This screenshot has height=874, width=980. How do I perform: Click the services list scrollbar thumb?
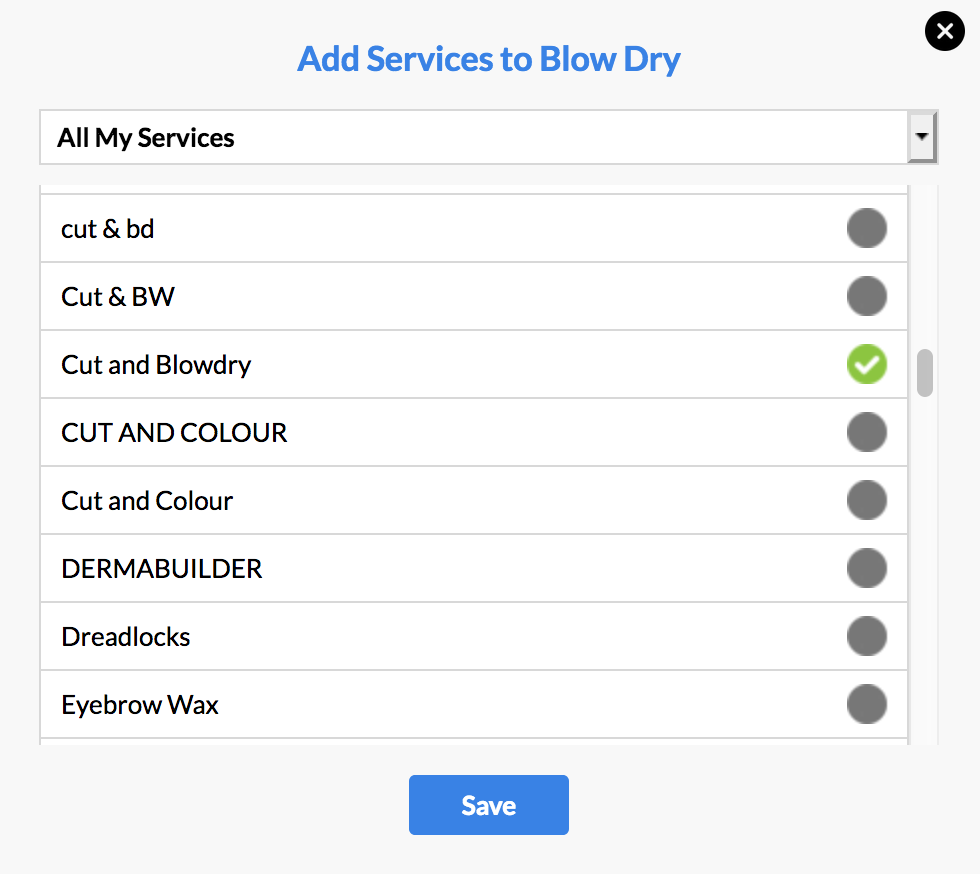[924, 373]
